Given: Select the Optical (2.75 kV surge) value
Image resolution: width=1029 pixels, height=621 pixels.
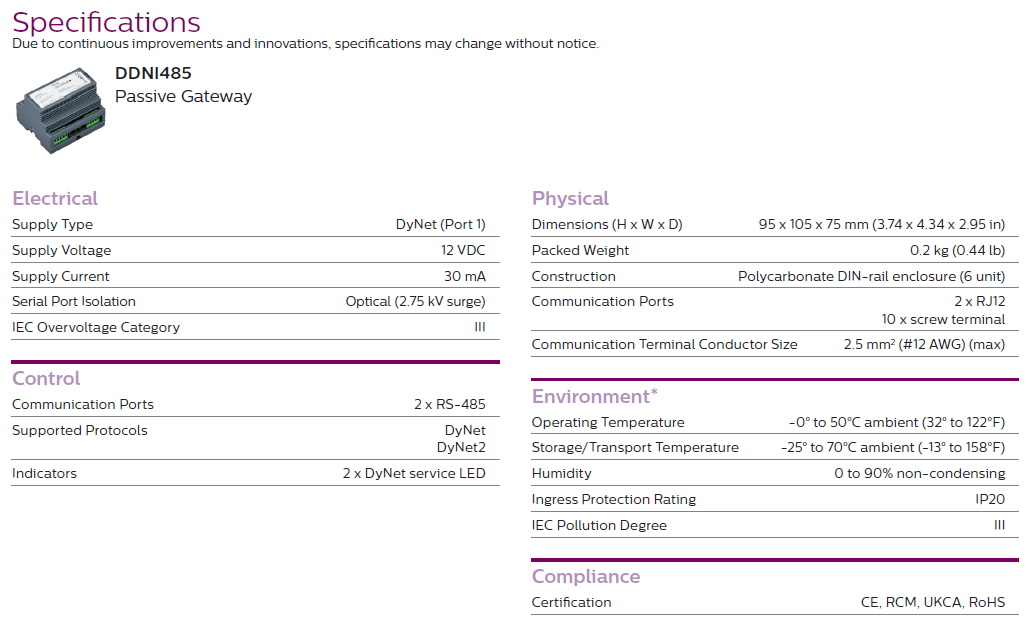Looking at the screenshot, I should pos(415,301).
